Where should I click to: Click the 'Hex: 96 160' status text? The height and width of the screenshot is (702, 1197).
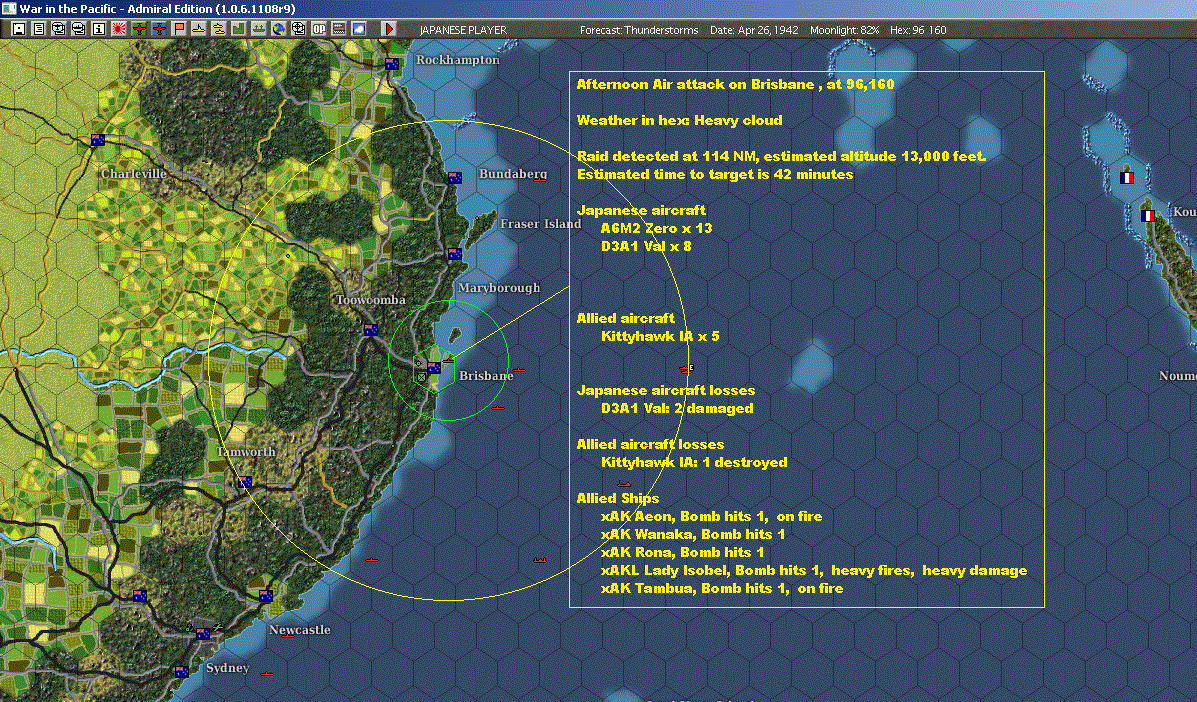918,30
